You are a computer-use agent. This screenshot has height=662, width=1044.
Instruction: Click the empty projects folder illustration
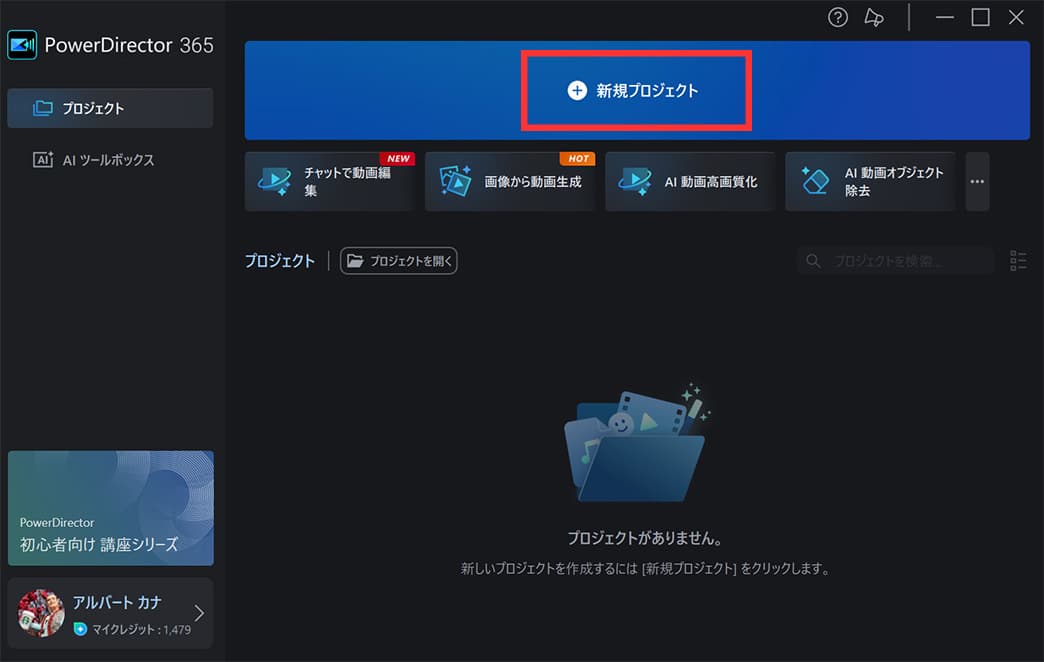coord(637,443)
